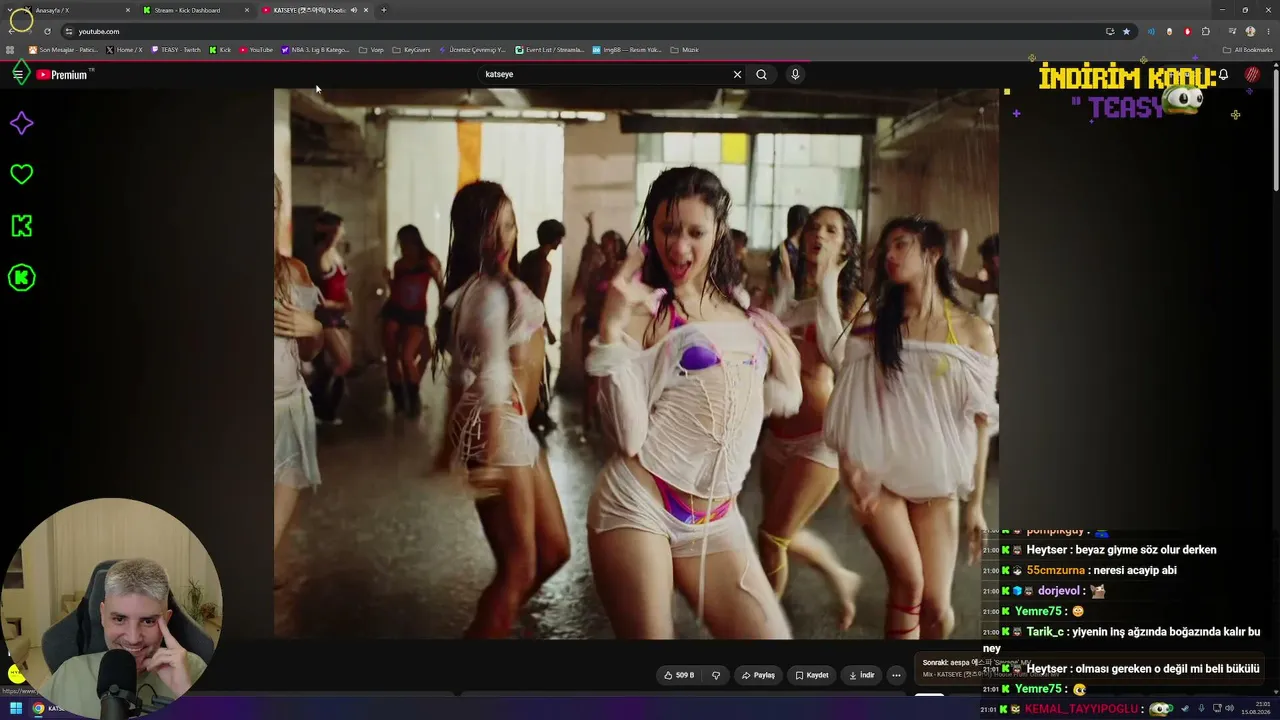
Task: Open ImgBB Resim Yük bookmark
Action: pyautogui.click(x=627, y=50)
